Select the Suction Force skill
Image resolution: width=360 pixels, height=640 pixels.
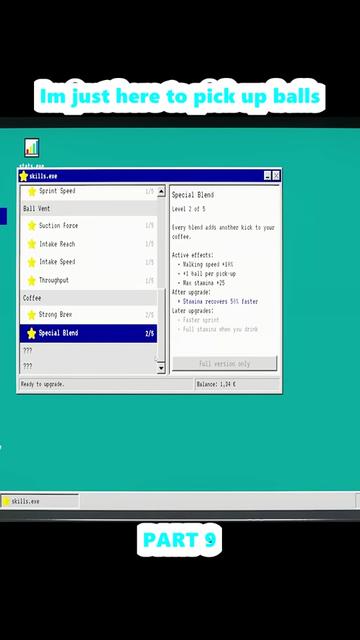(89, 226)
